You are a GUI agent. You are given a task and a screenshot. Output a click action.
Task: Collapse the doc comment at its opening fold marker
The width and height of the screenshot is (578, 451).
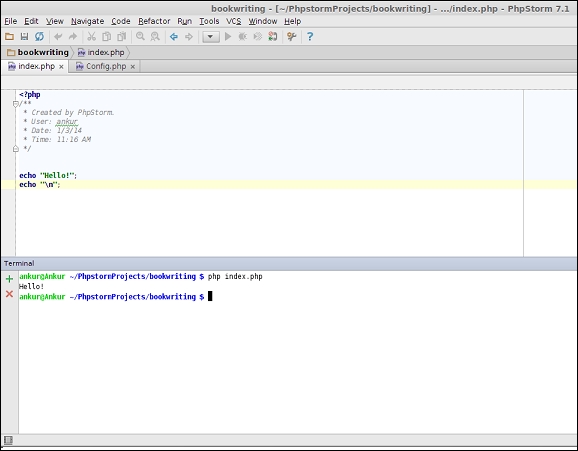click(x=15, y=104)
